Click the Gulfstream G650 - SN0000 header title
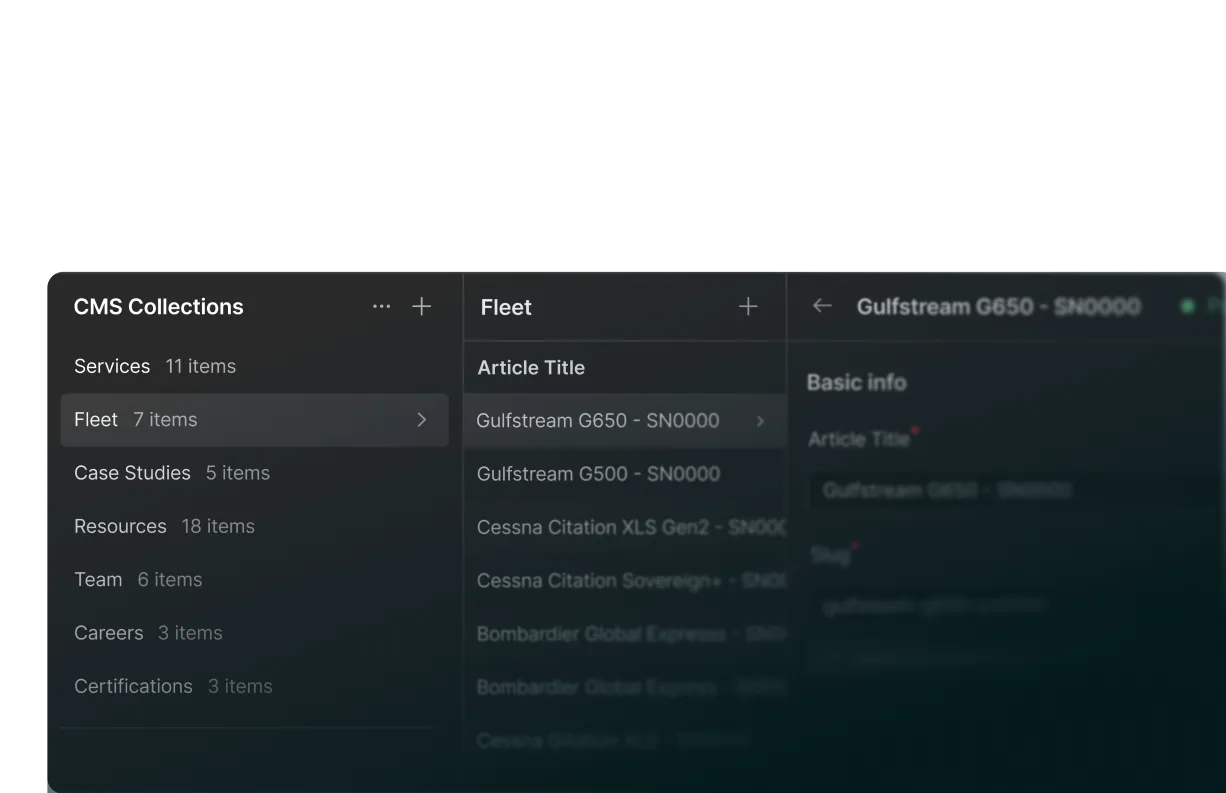This screenshot has height=793, width=1226. pyautogui.click(x=998, y=306)
